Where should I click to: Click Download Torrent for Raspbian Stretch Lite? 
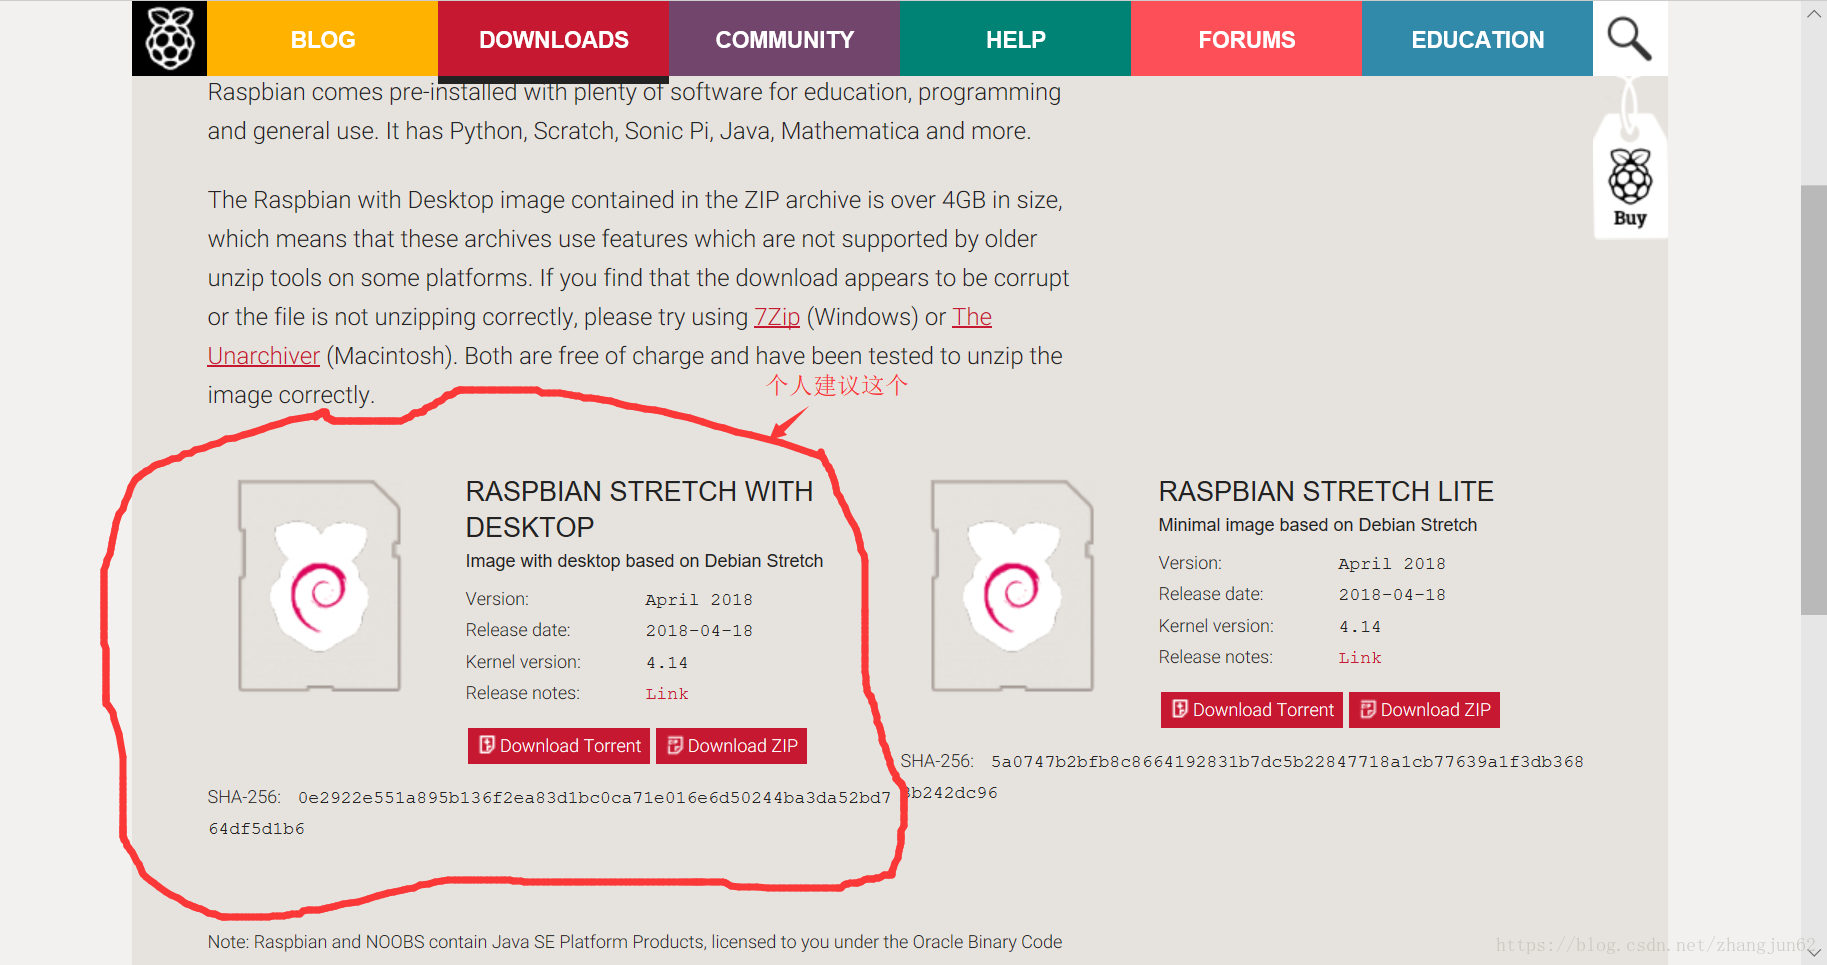click(1252, 710)
